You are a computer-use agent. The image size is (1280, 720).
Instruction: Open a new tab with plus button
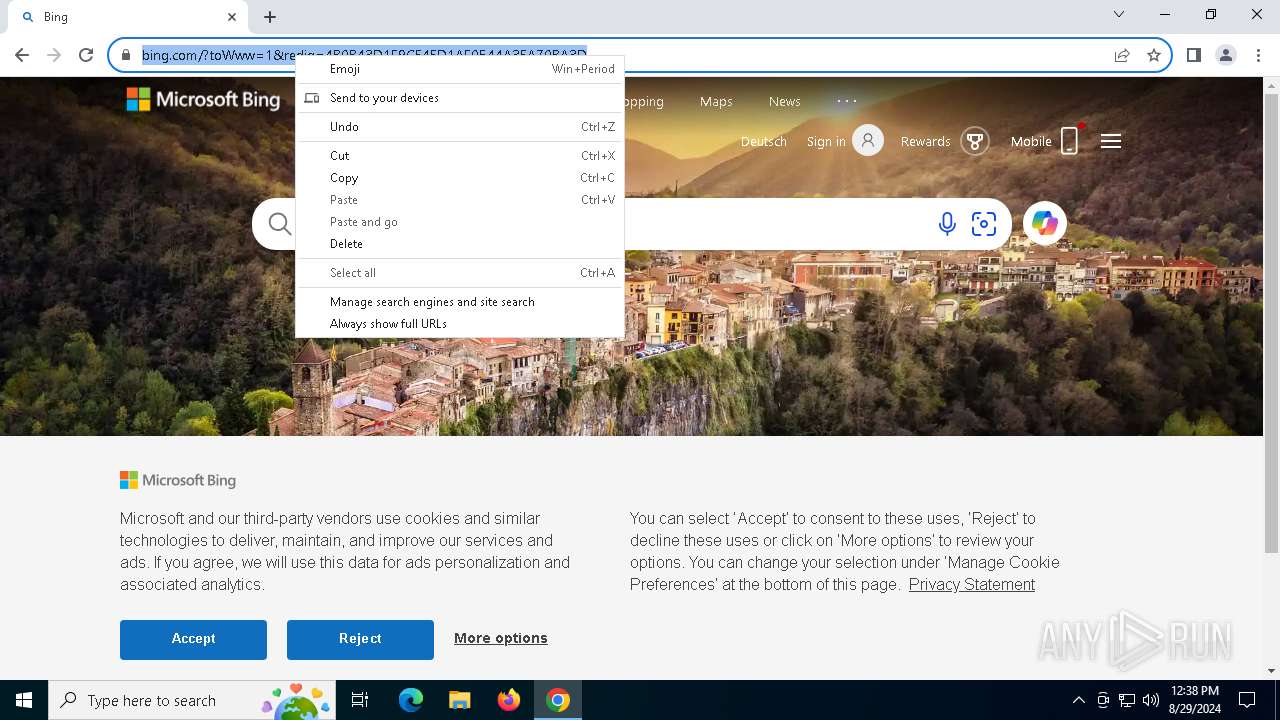point(270,17)
